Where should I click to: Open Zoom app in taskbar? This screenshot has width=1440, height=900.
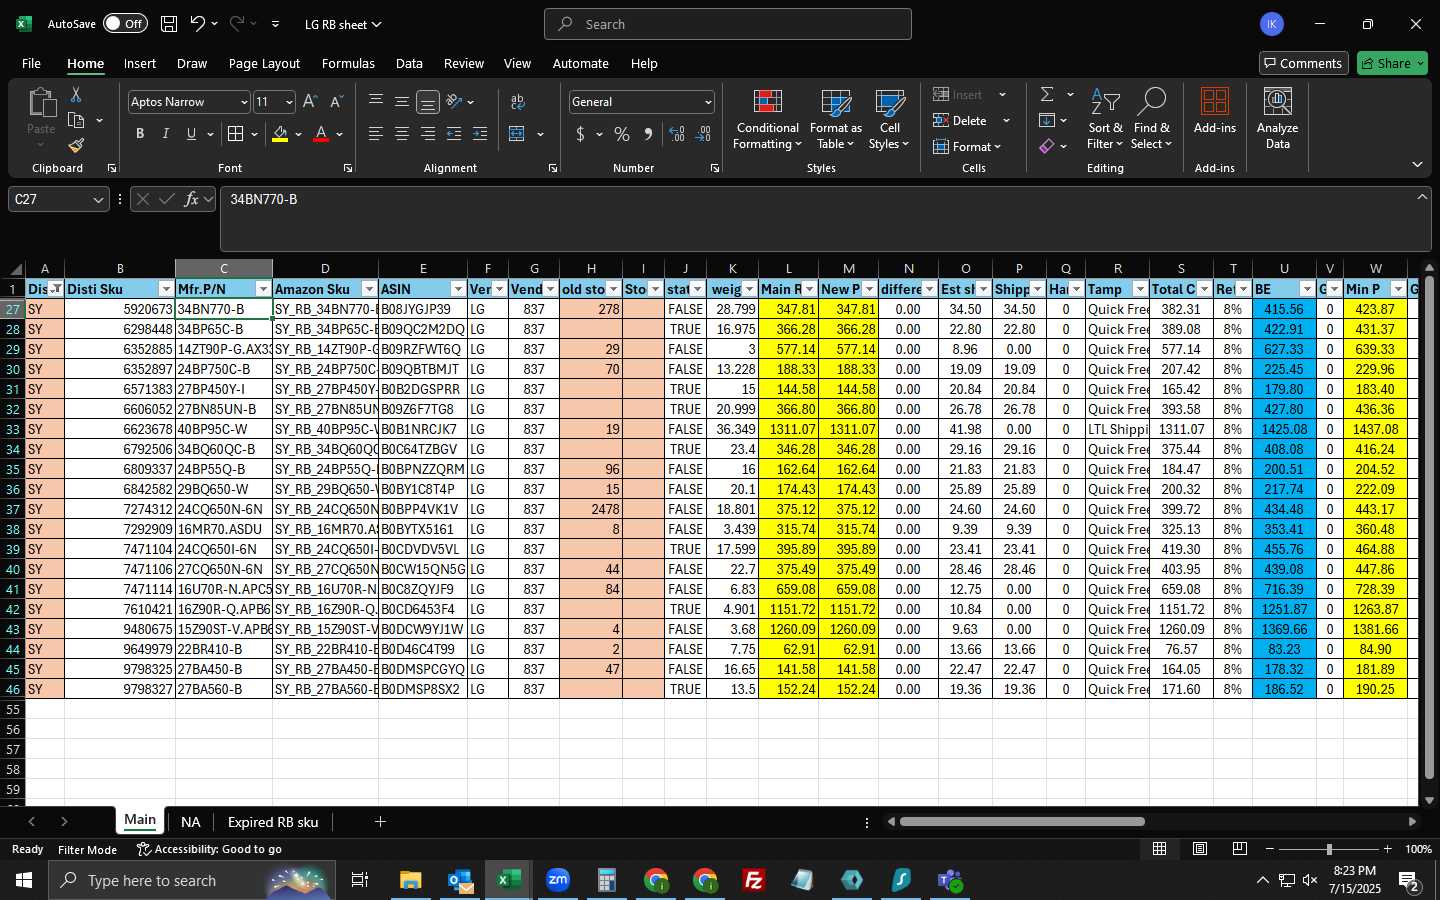pyautogui.click(x=558, y=880)
